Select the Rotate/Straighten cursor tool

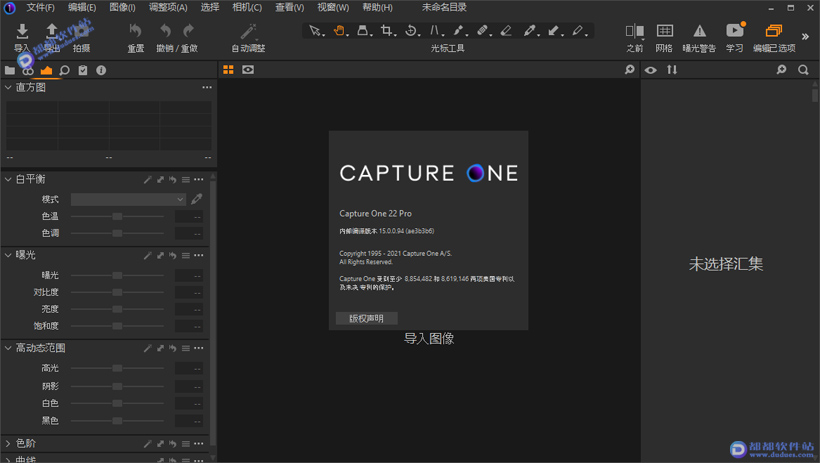pos(412,31)
